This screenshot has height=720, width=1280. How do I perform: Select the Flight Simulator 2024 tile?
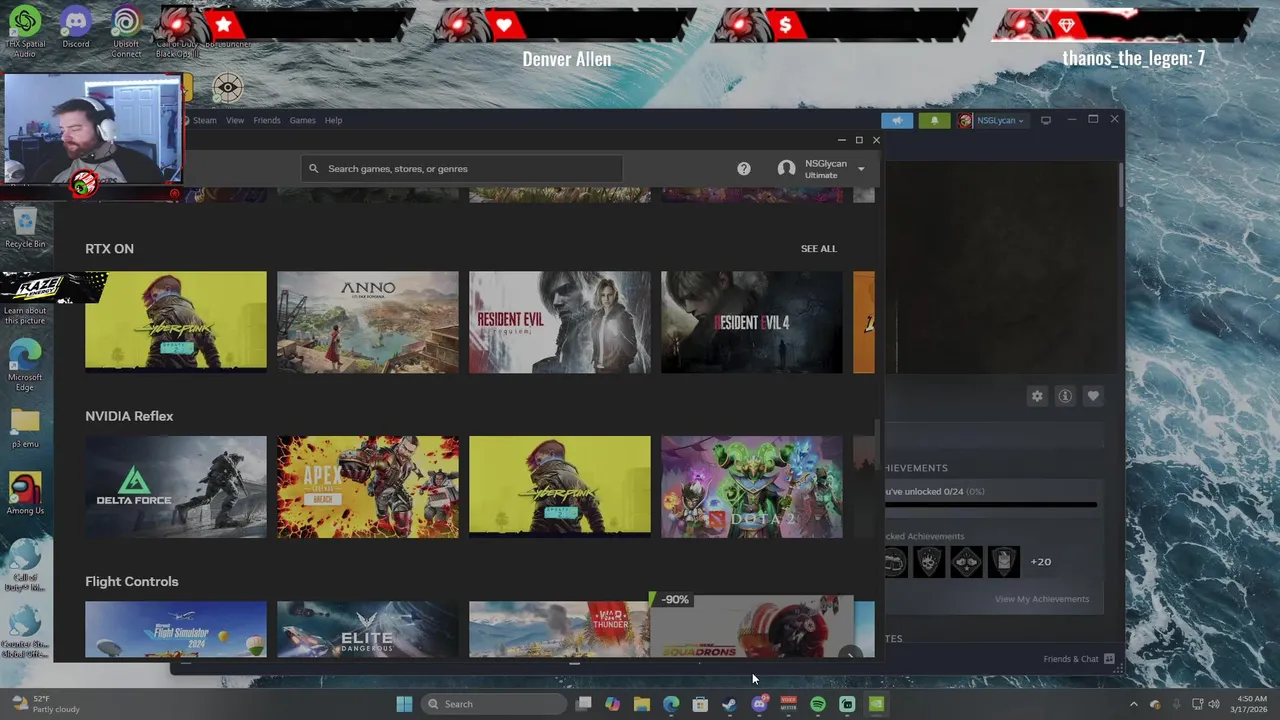tap(176, 629)
